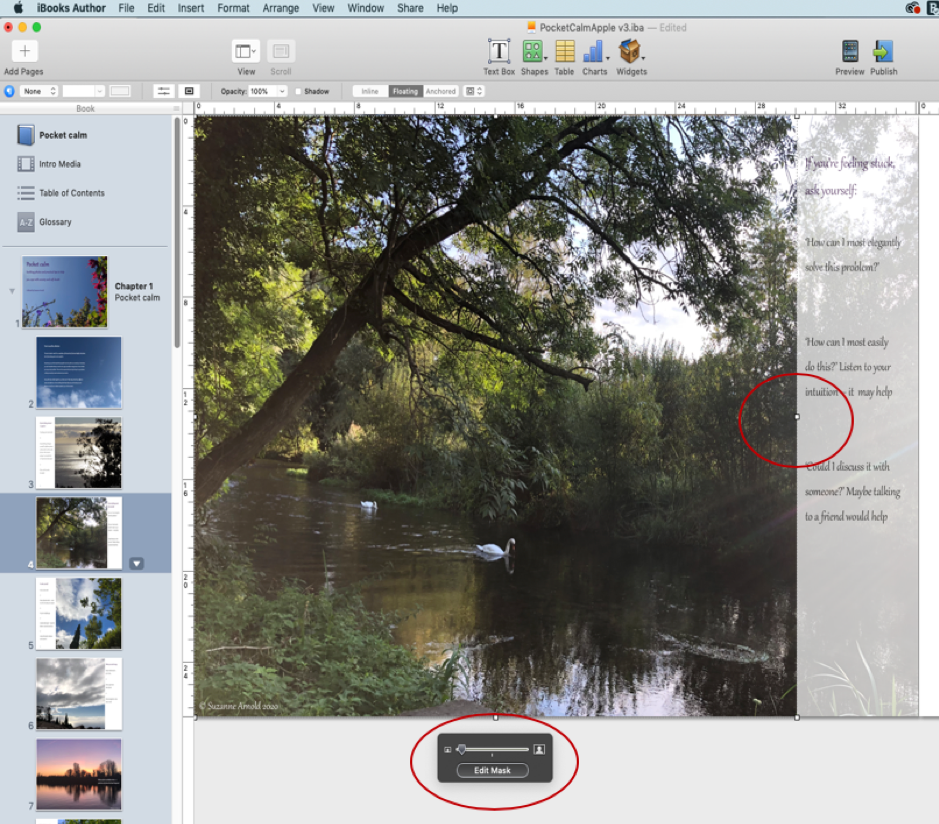Open the Opacity percentage dropdown arrow

(x=282, y=91)
